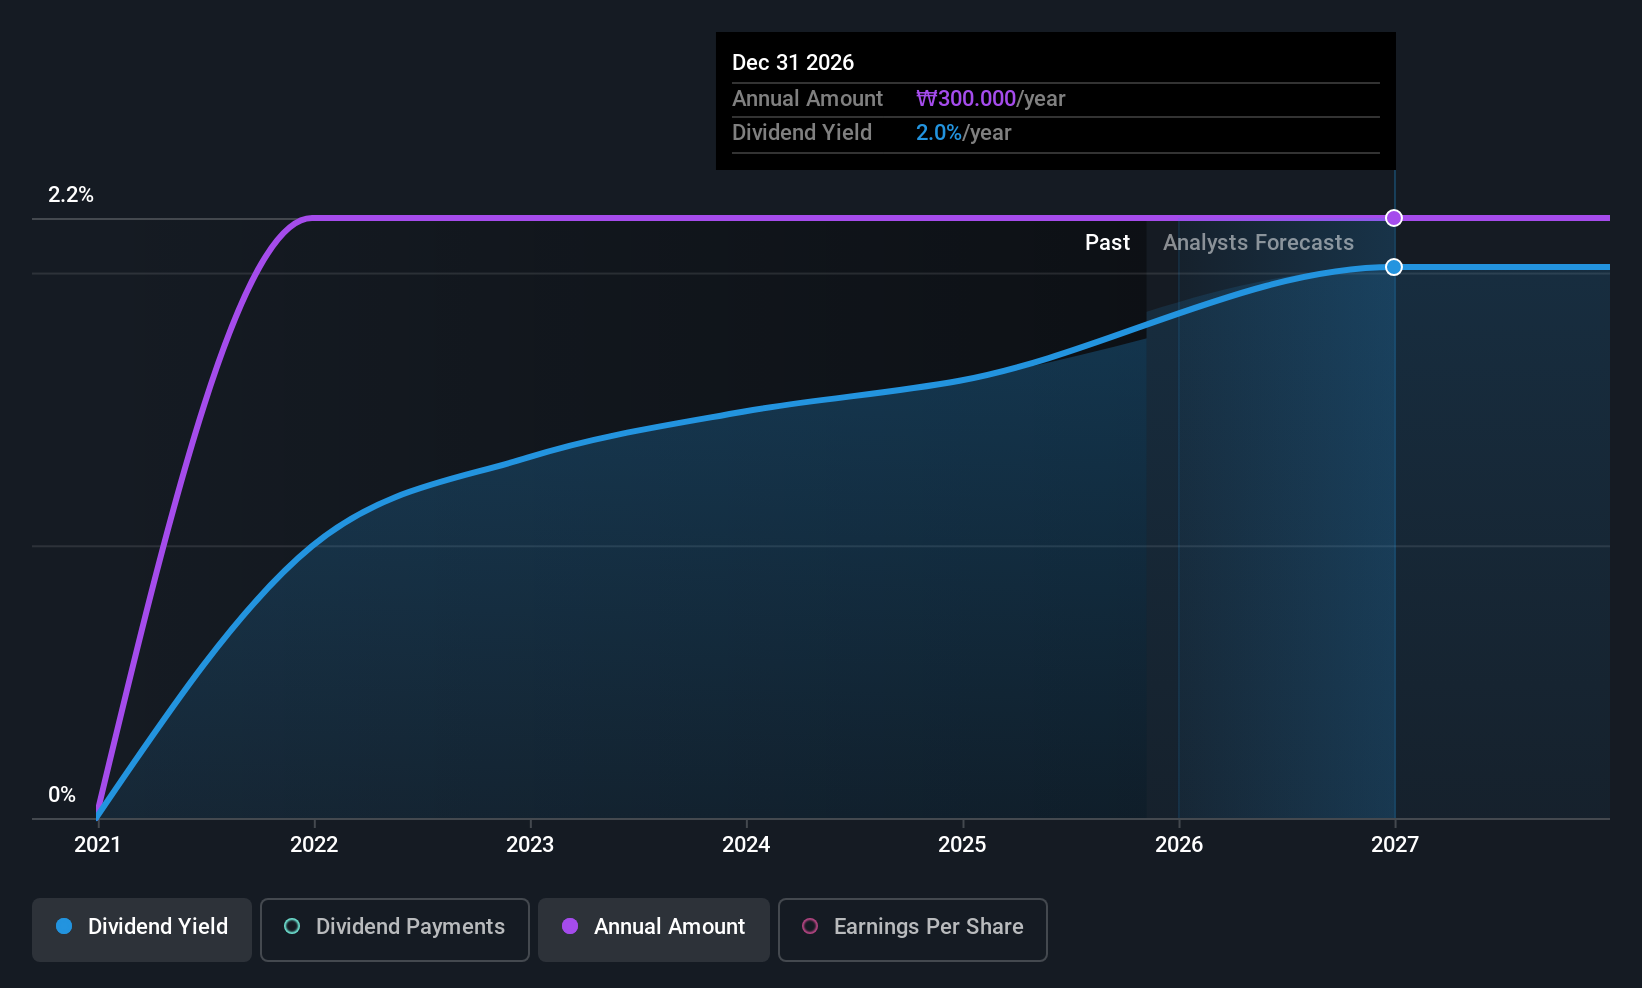Click the ₩300.000/year annual amount value
1642x988 pixels.
pyautogui.click(x=991, y=99)
